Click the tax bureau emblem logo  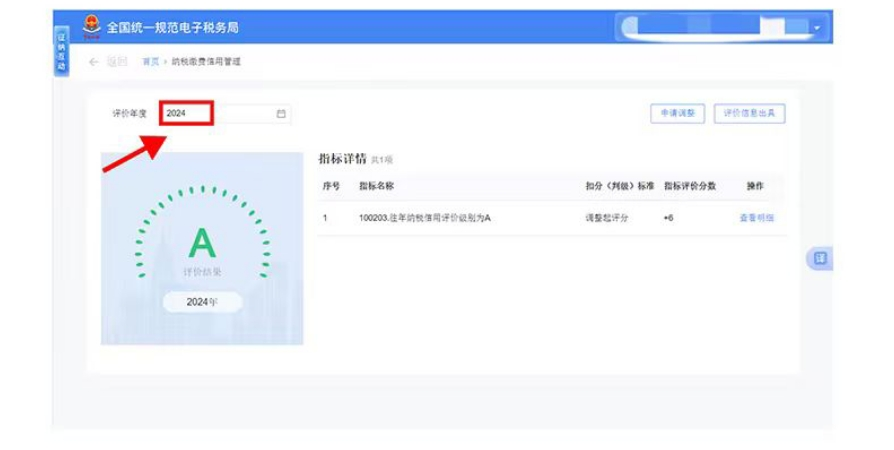91,26
